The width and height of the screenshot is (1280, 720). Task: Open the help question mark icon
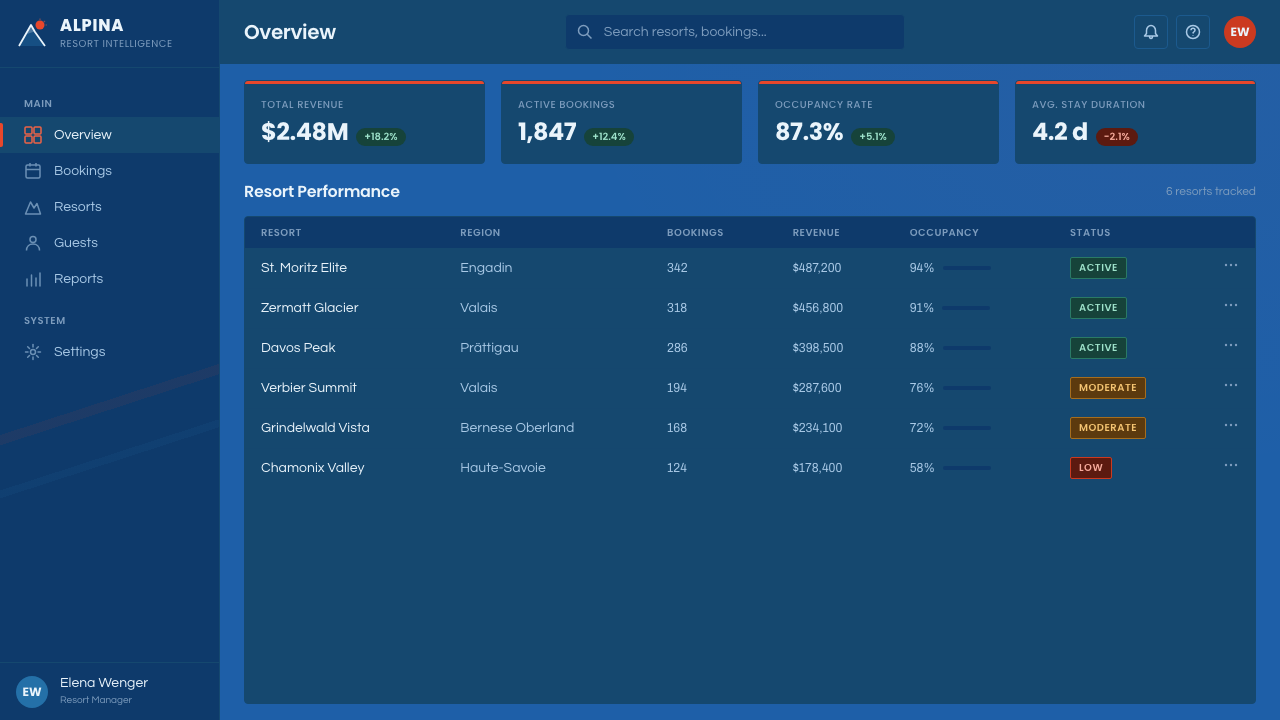click(x=1193, y=32)
